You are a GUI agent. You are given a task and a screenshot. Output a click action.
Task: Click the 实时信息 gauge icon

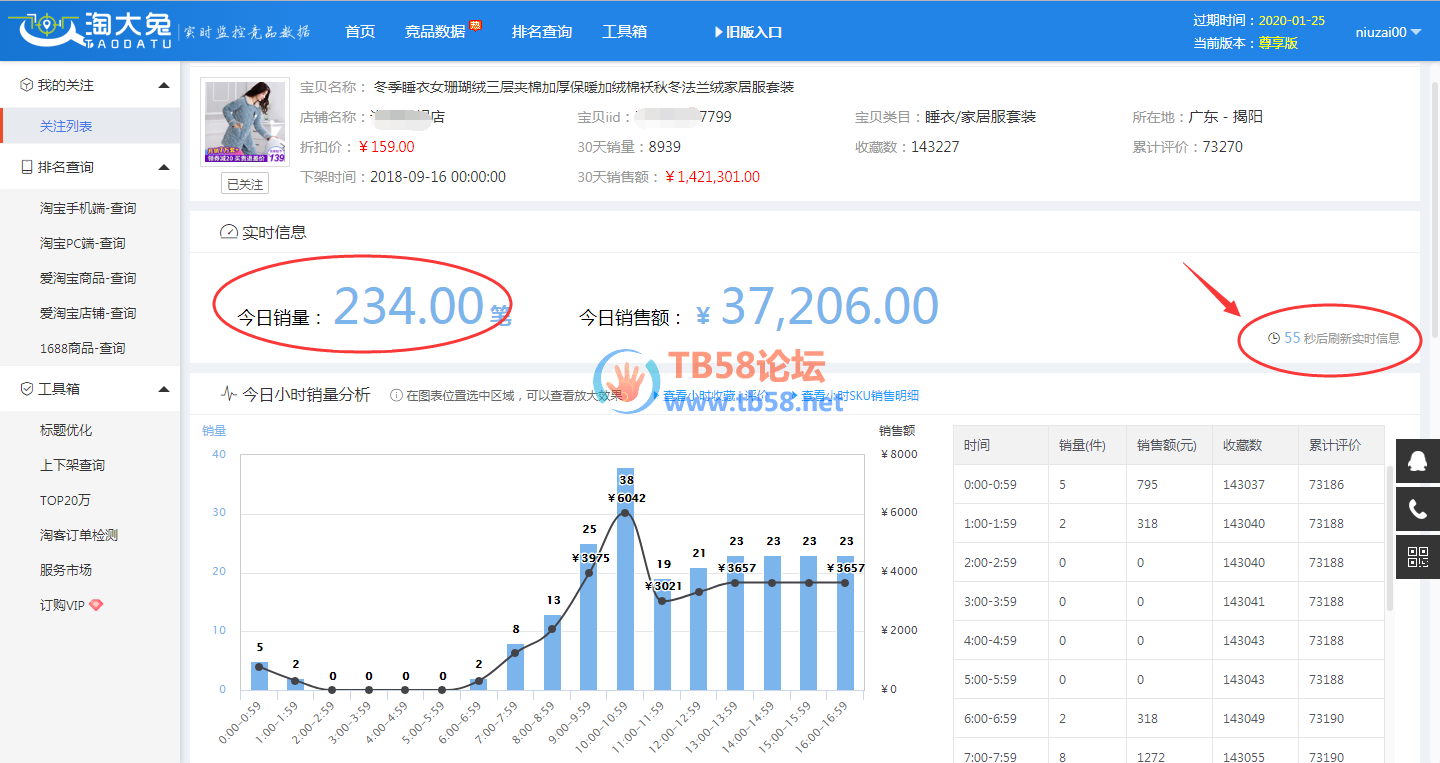click(x=228, y=232)
